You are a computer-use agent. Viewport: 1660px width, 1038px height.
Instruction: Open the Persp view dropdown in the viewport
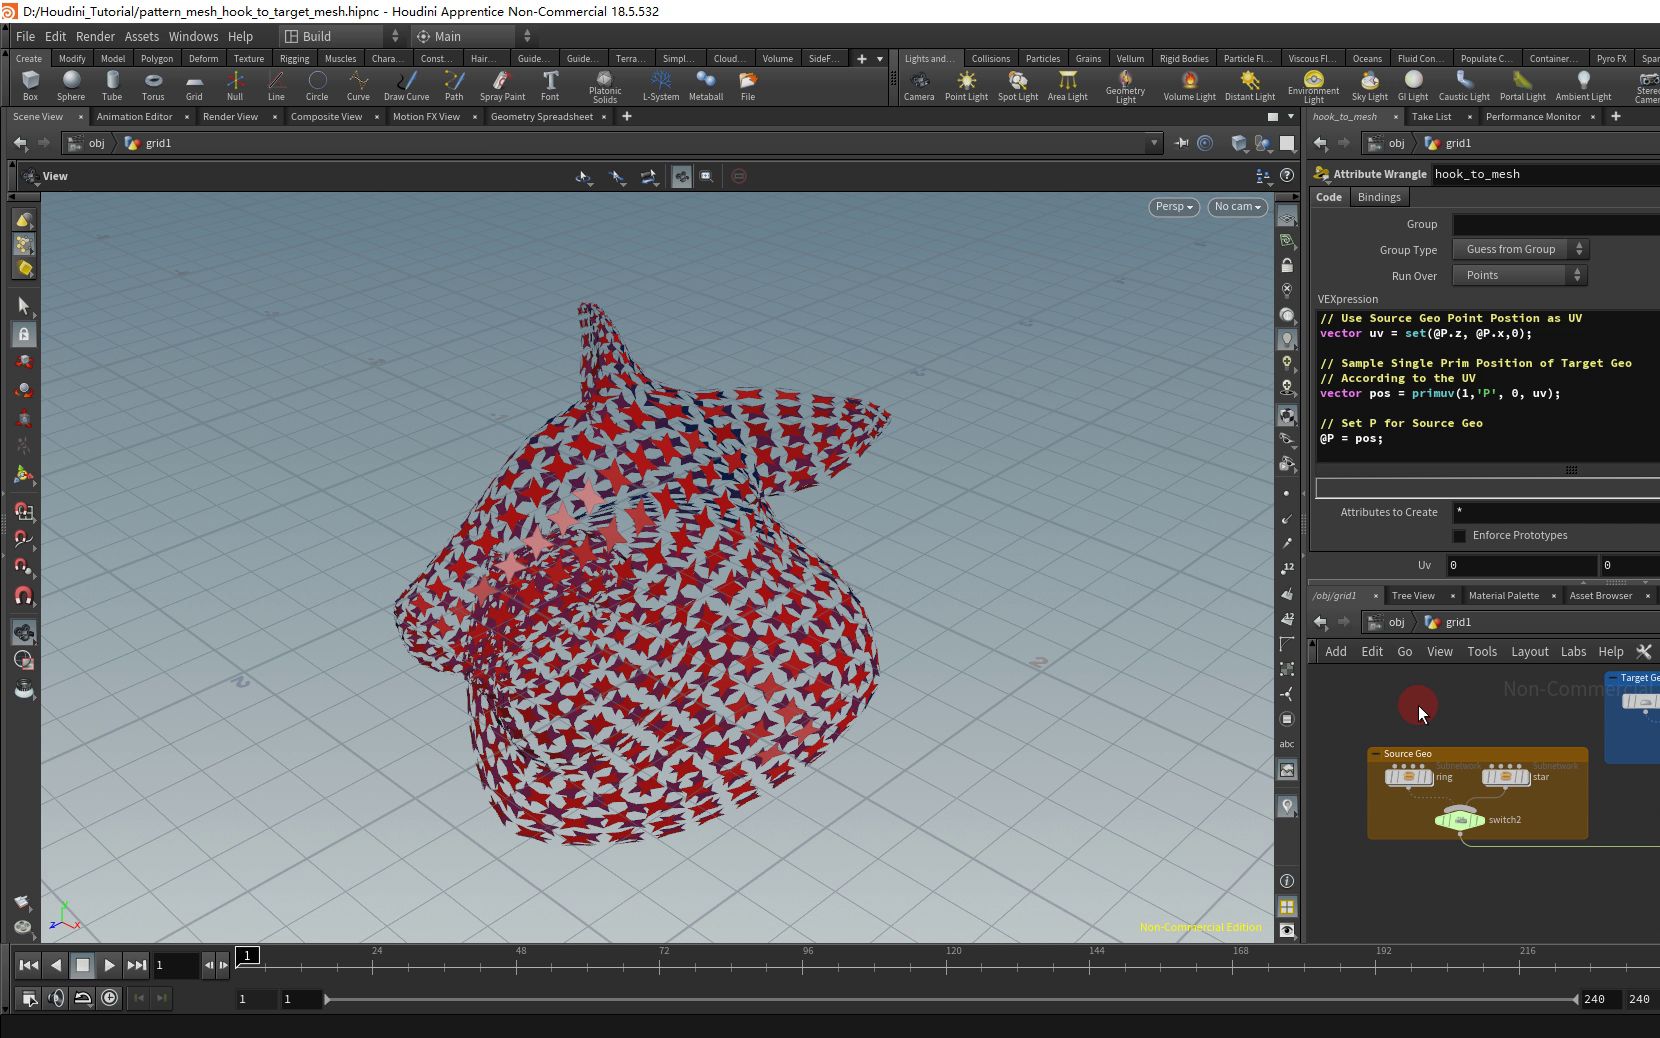[x=1172, y=207]
